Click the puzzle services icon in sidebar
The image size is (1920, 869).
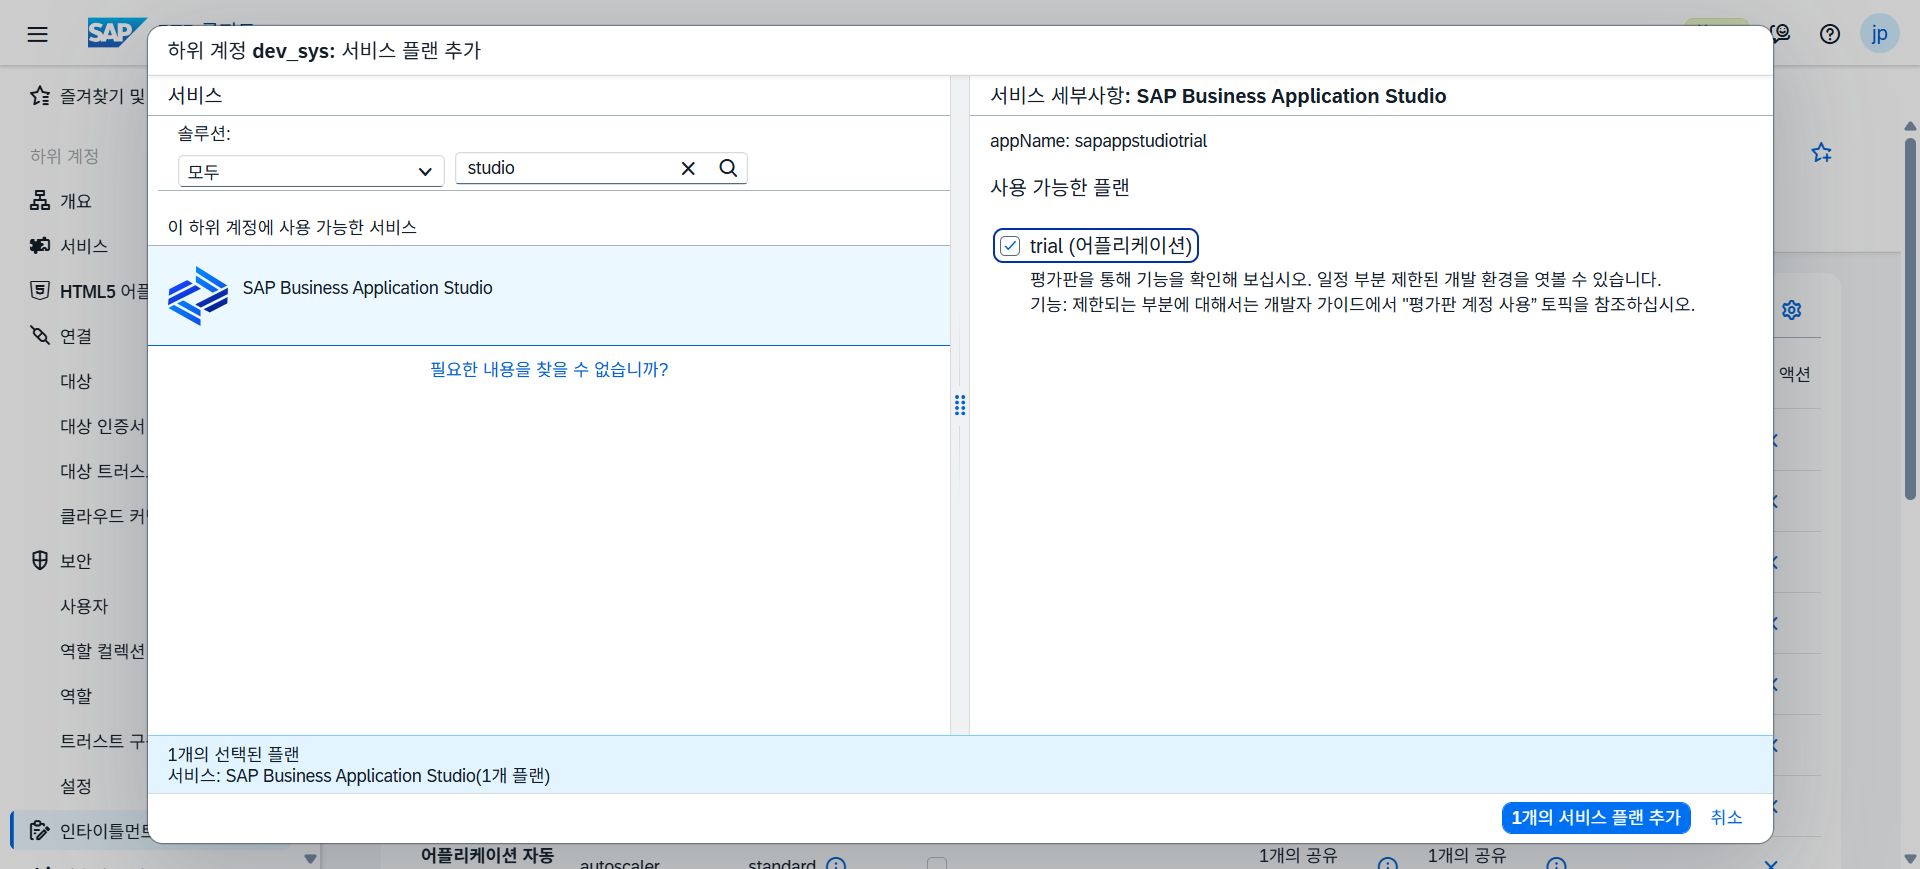(x=40, y=246)
